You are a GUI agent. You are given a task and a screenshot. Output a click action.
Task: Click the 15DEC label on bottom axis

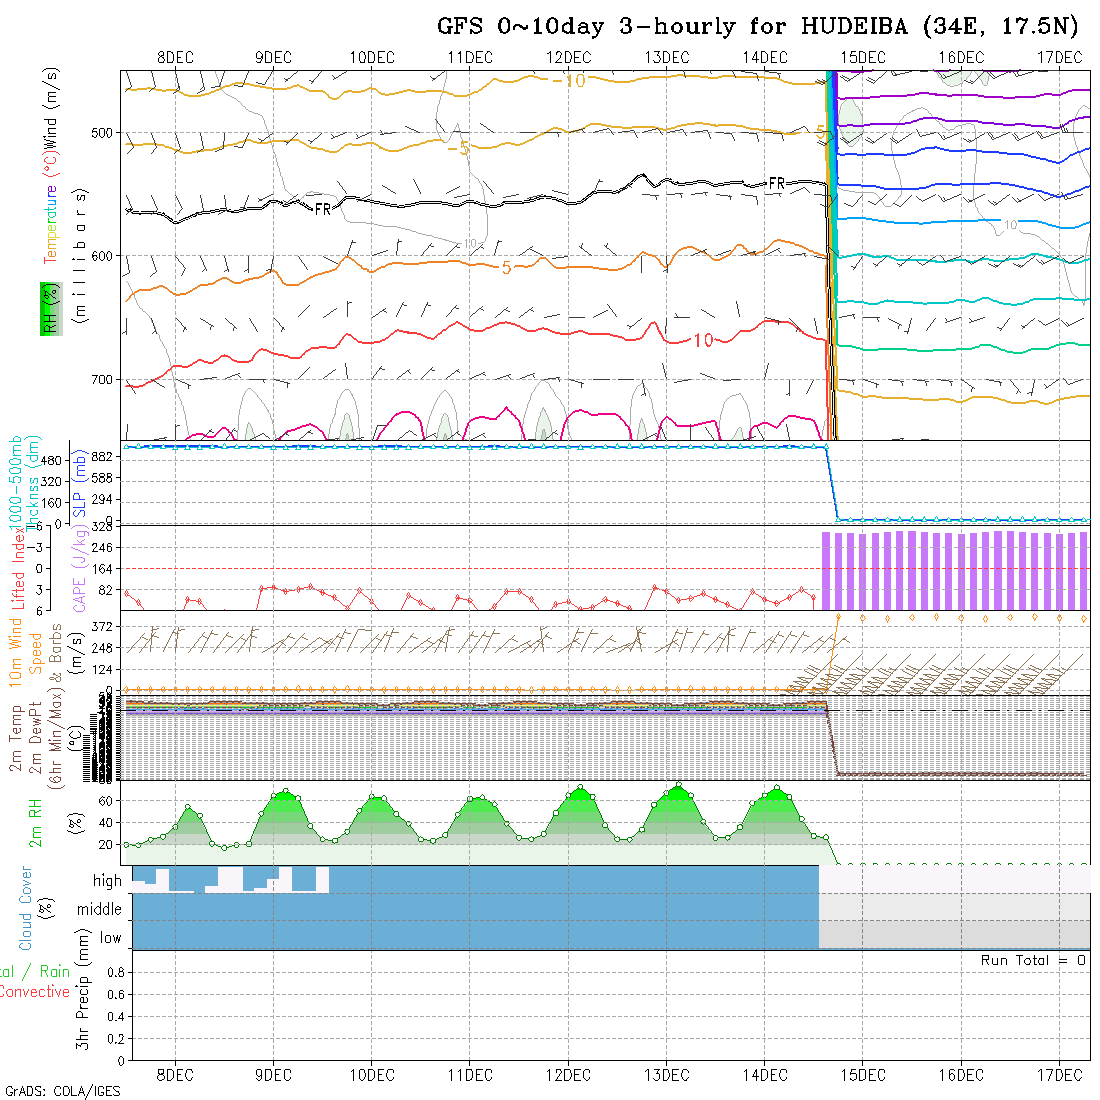coord(862,1075)
